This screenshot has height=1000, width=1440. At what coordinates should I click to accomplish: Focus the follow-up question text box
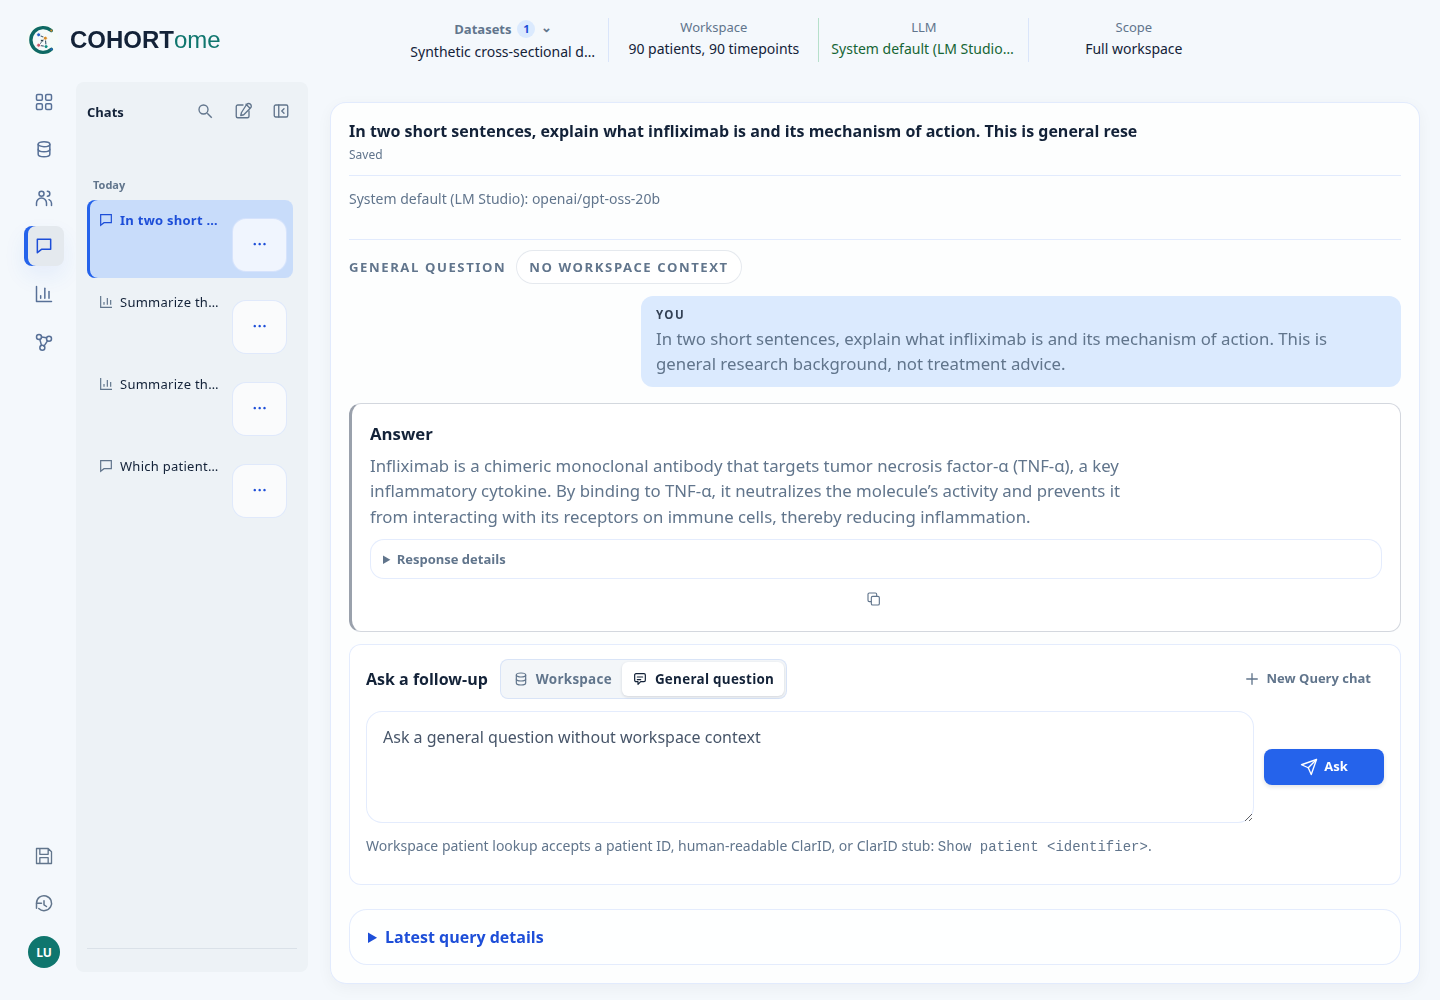[810, 767]
